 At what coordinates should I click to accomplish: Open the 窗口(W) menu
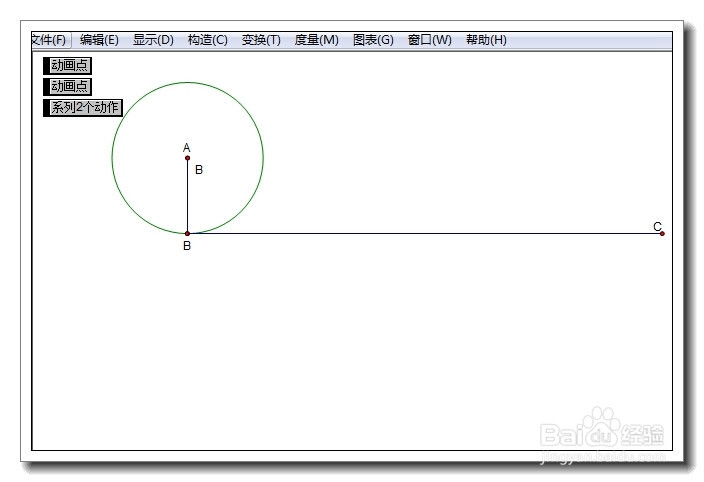point(429,40)
